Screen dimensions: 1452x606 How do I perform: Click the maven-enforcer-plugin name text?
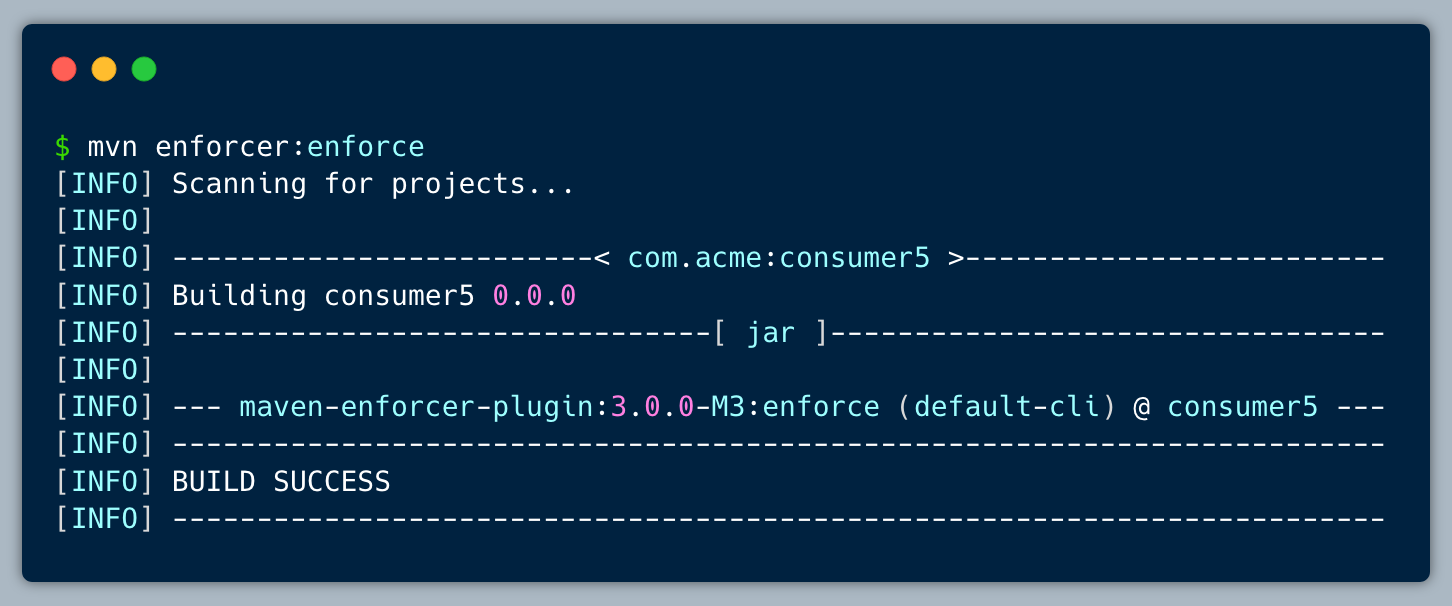click(417, 408)
